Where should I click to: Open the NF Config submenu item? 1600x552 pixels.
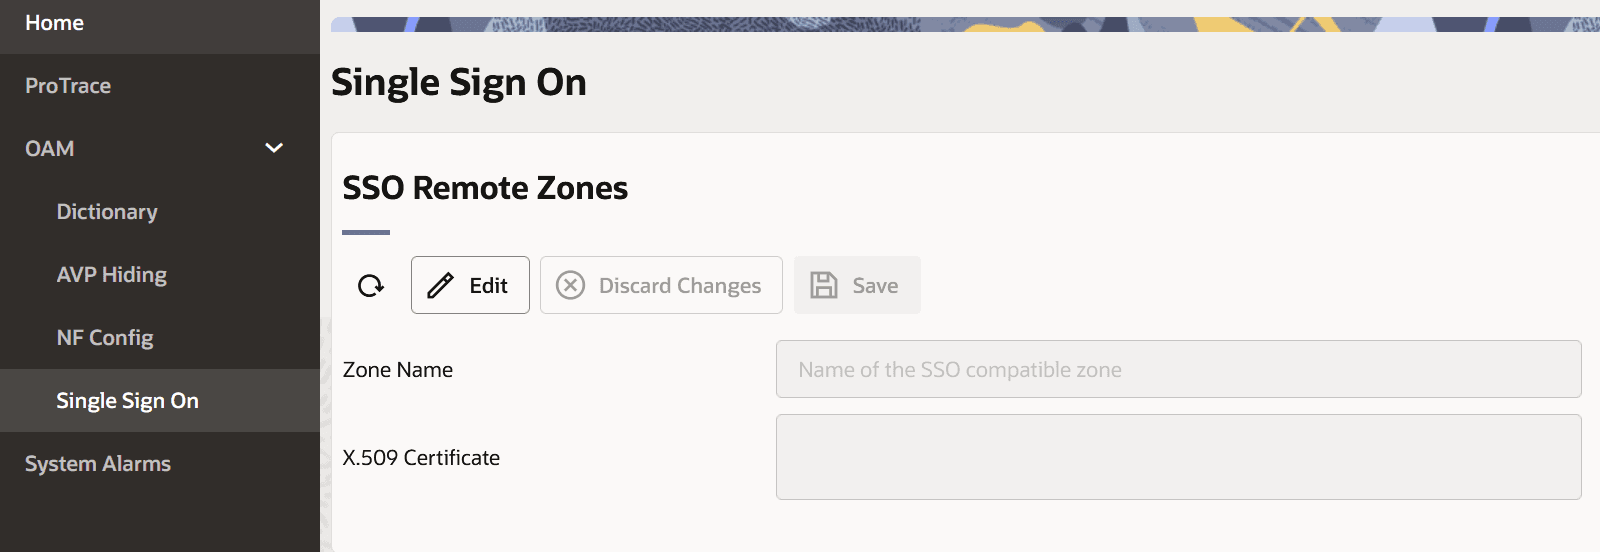click(x=105, y=338)
